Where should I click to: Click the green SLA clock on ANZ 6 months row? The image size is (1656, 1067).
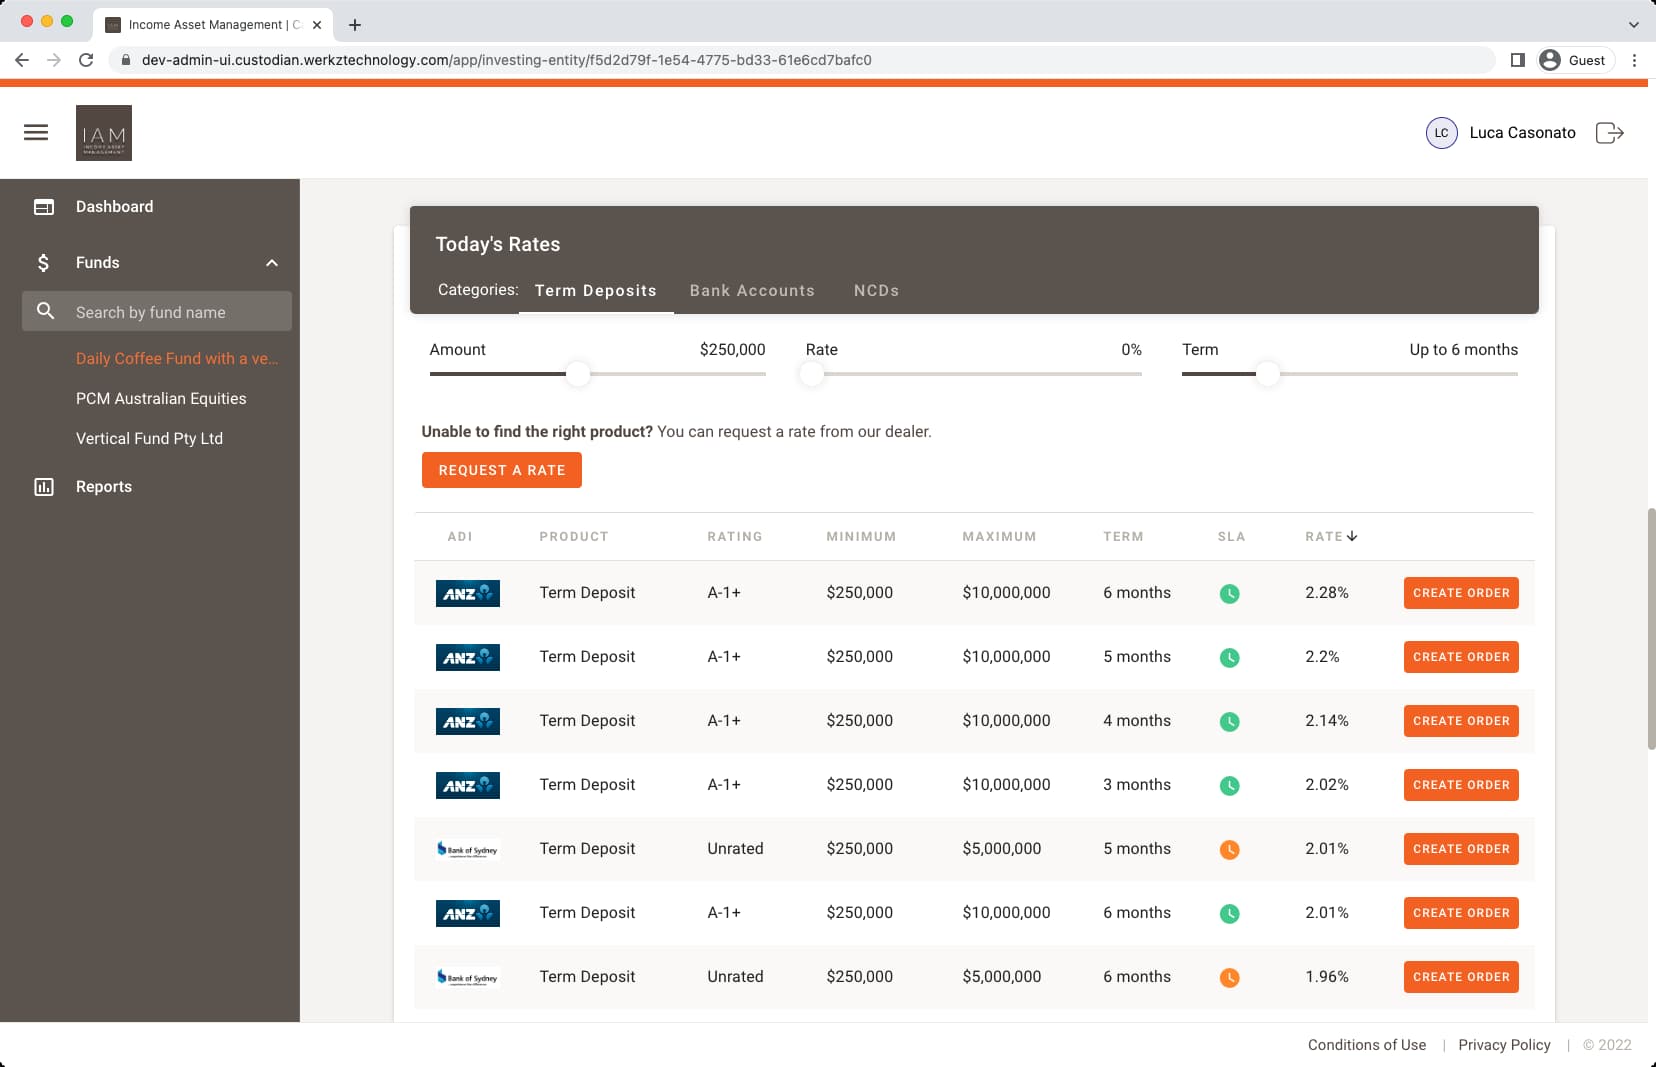[1230, 592]
